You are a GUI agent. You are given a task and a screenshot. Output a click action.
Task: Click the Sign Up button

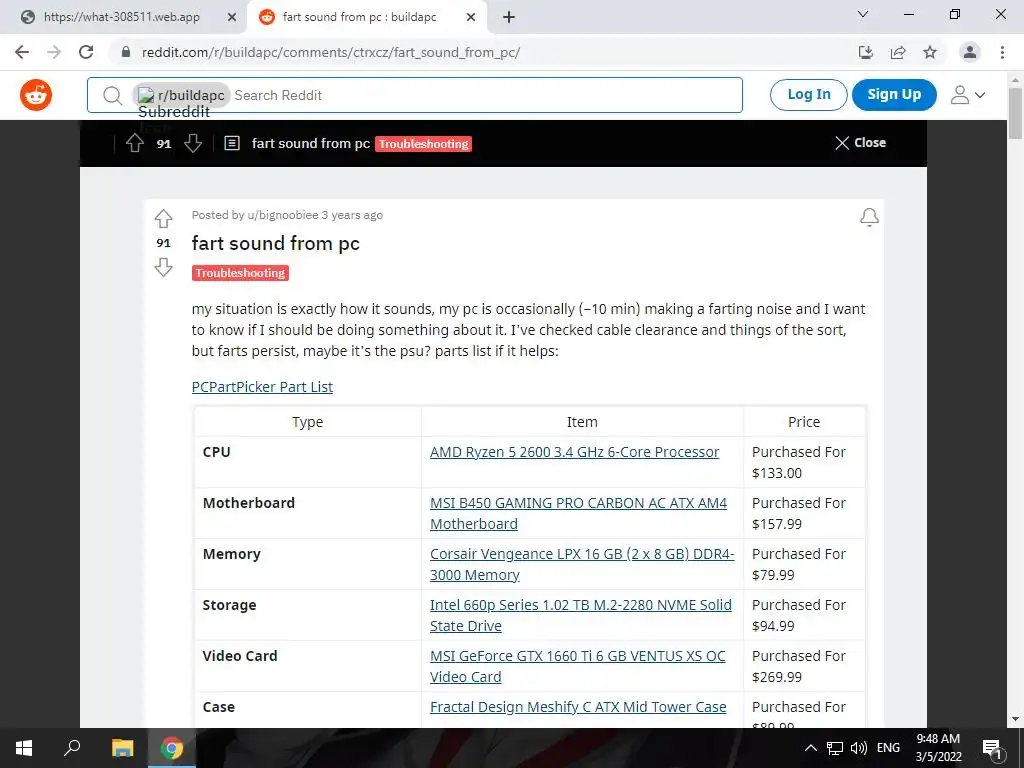click(x=894, y=95)
